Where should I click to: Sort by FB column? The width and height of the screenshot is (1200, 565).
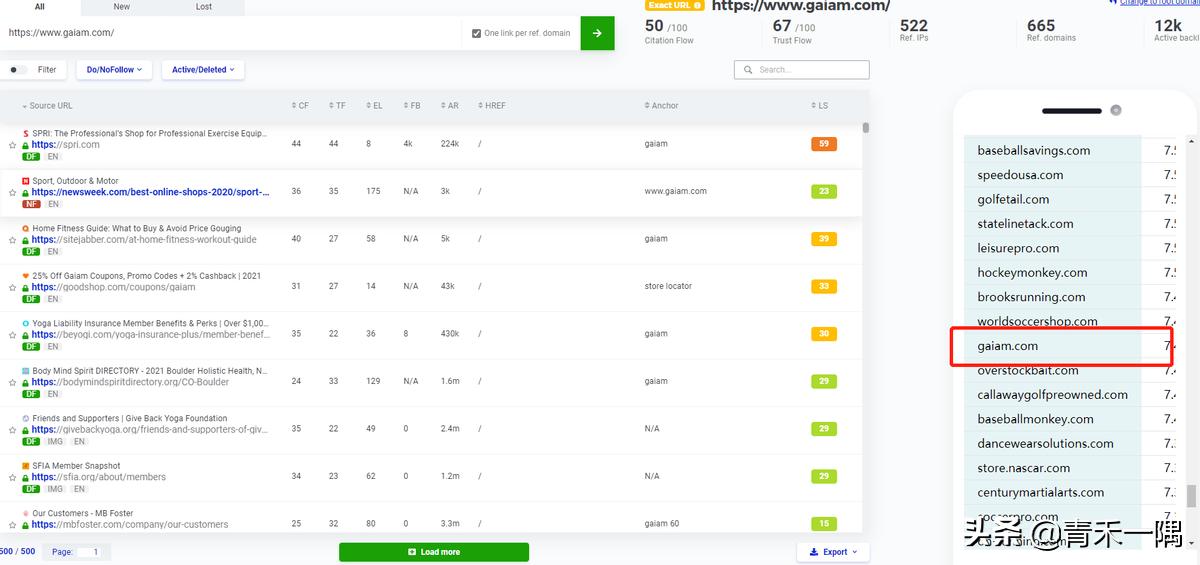pos(411,106)
